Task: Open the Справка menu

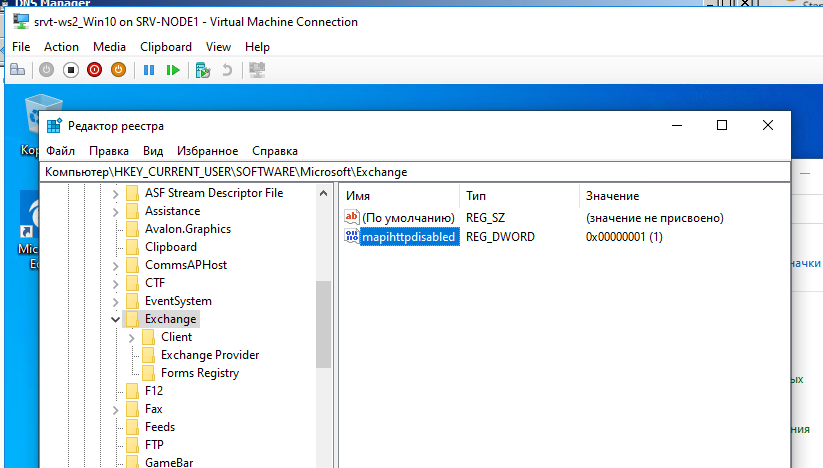Action: point(275,151)
